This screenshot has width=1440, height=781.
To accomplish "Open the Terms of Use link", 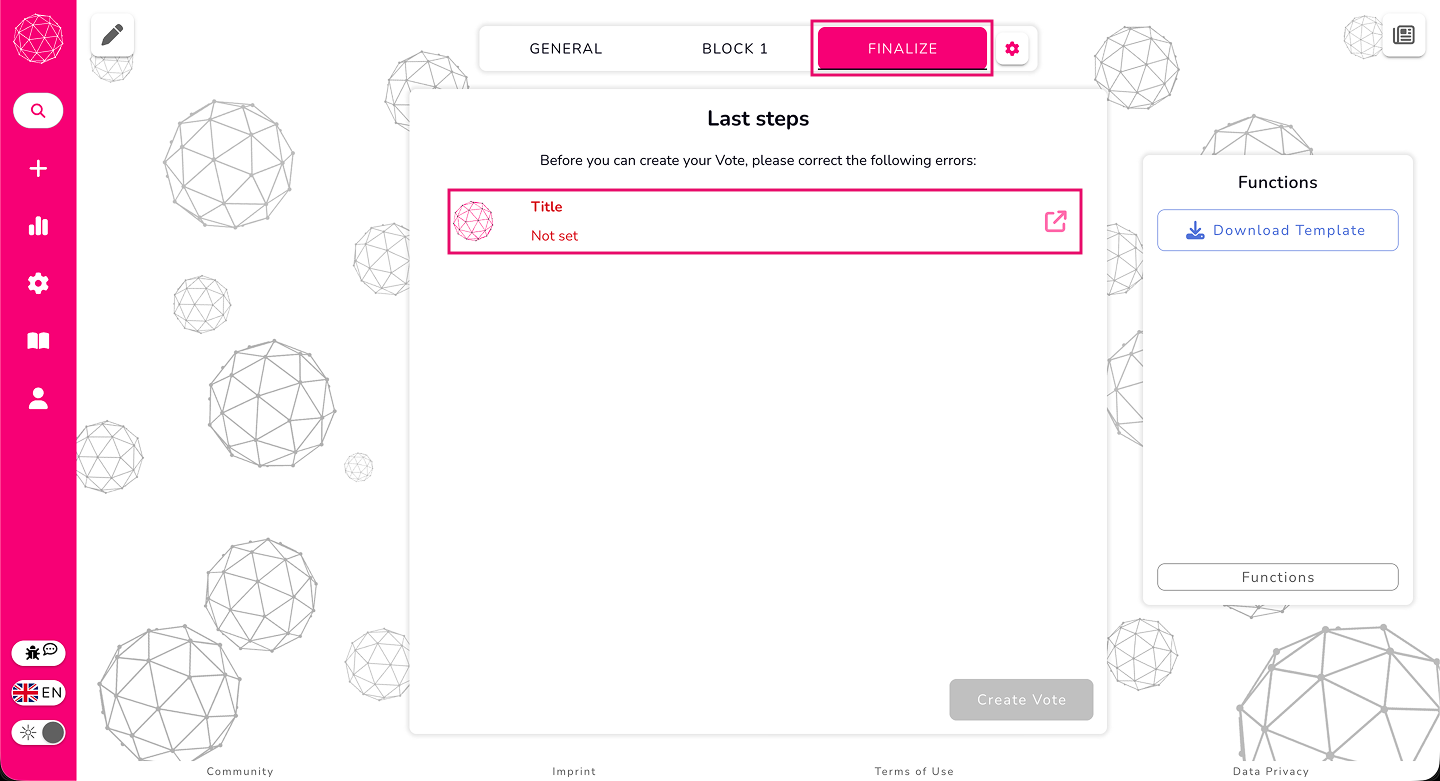I will coord(914,771).
